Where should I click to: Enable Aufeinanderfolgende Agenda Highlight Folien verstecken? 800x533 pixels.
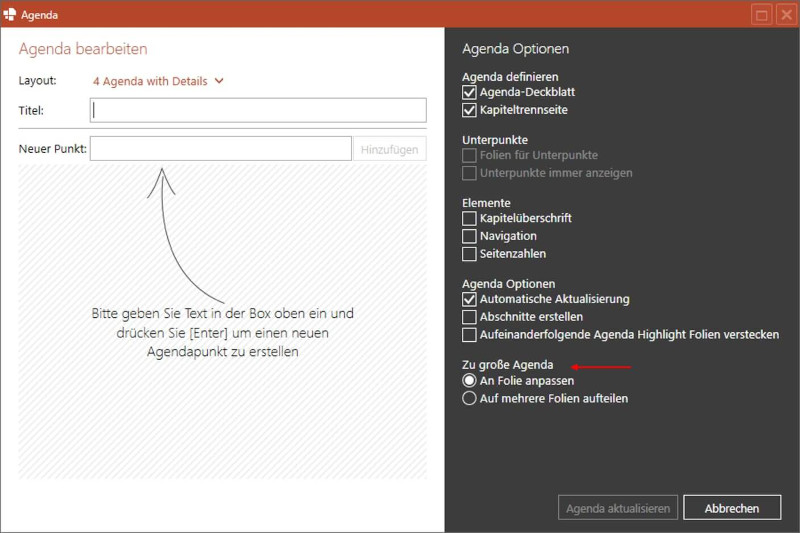pos(470,335)
